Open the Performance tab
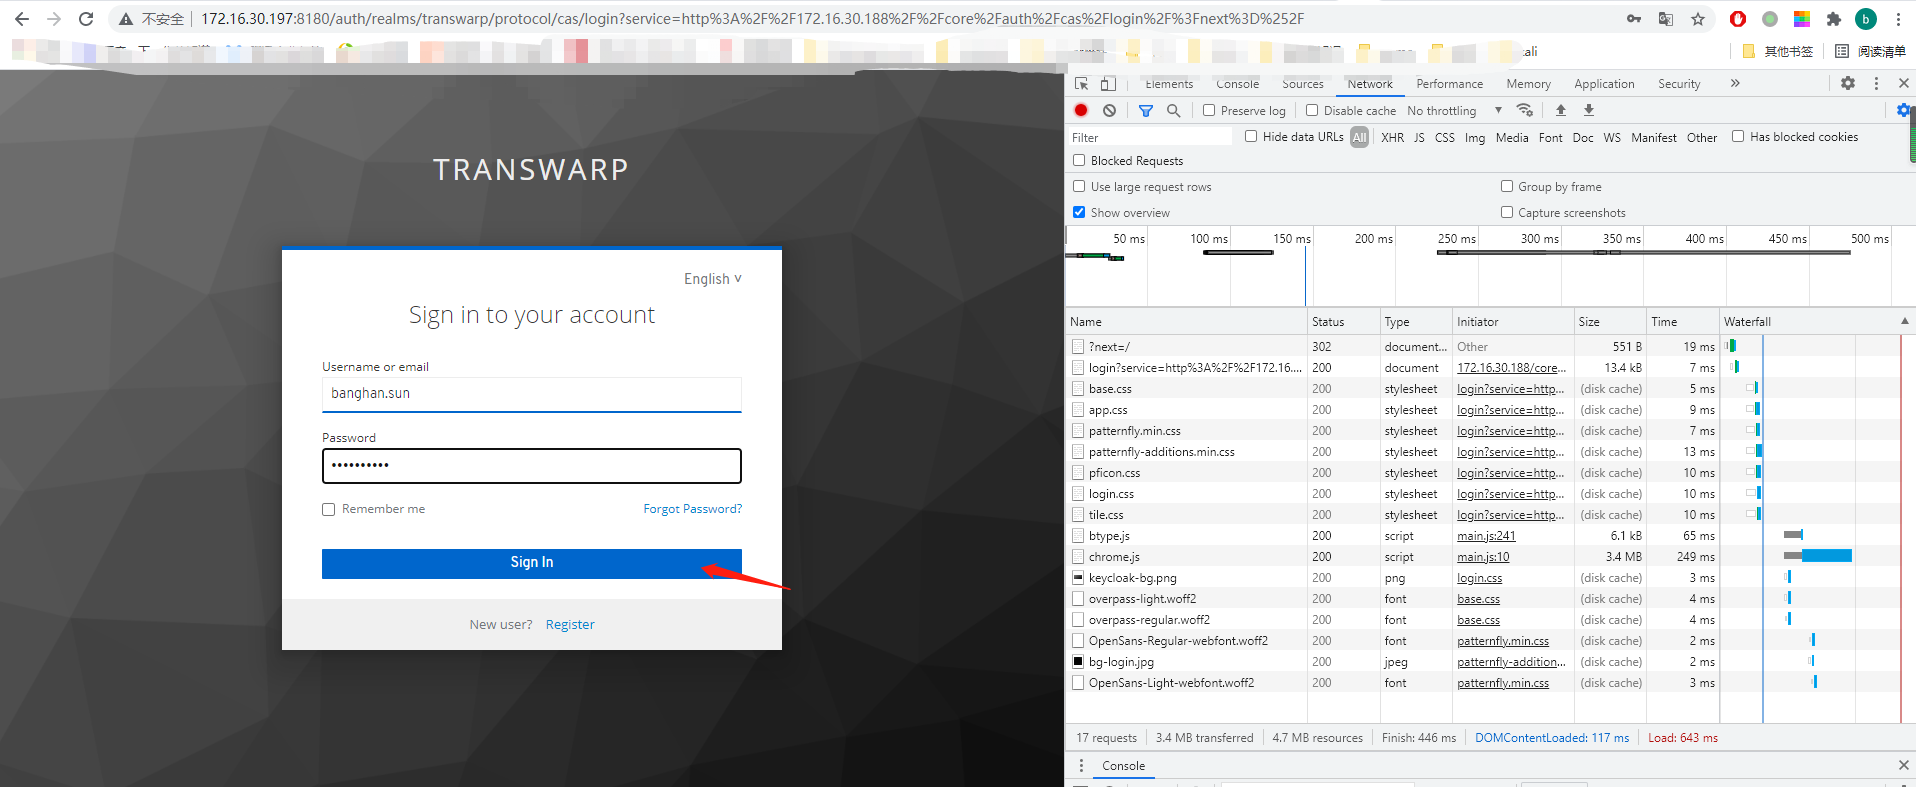This screenshot has width=1916, height=787. [x=1449, y=84]
